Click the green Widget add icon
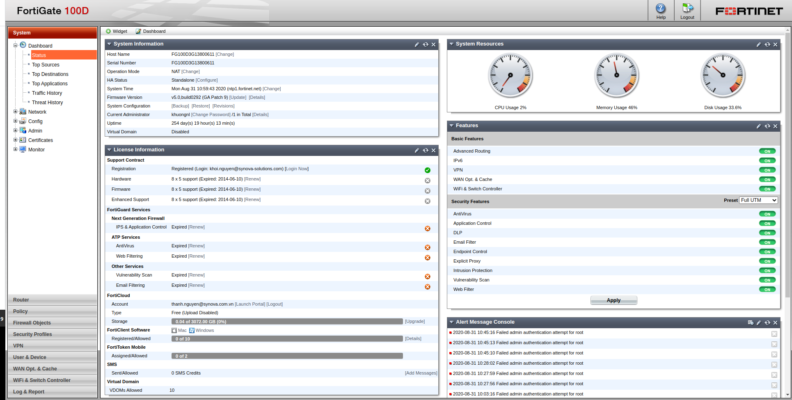Image resolution: width=792 pixels, height=400 pixels. (110, 31)
